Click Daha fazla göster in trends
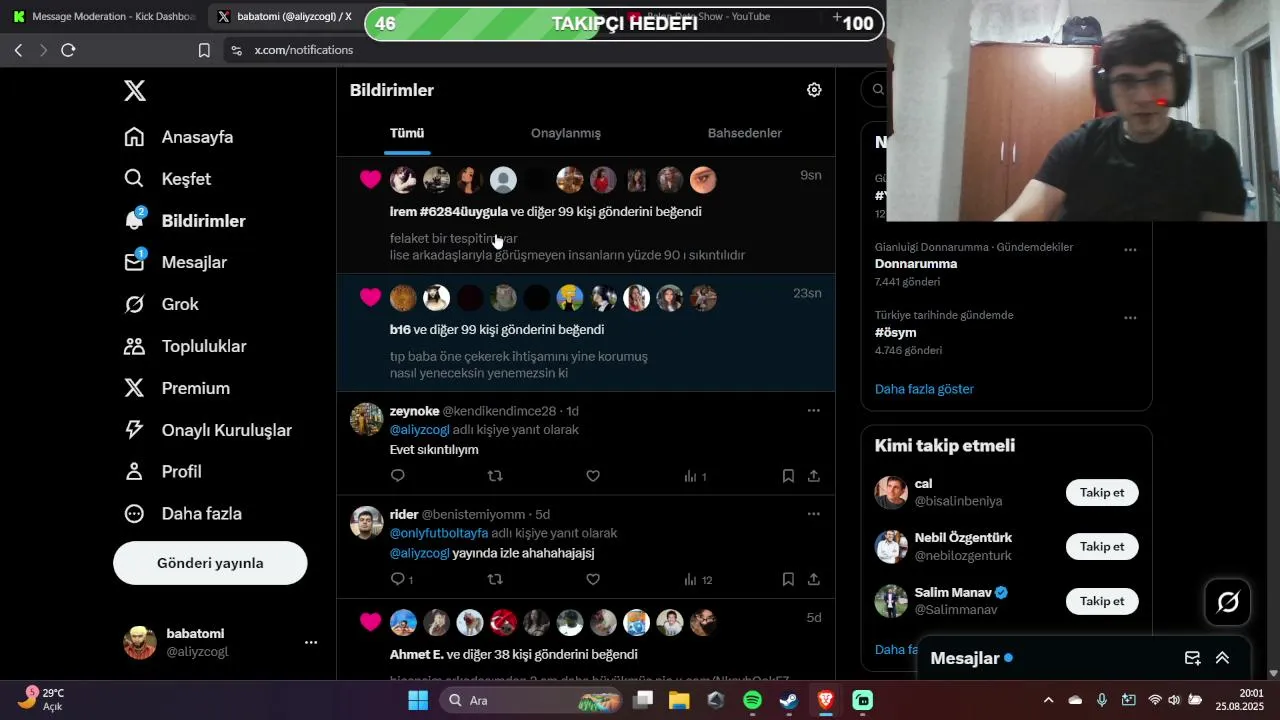Viewport: 1280px width, 720px height. tap(924, 389)
